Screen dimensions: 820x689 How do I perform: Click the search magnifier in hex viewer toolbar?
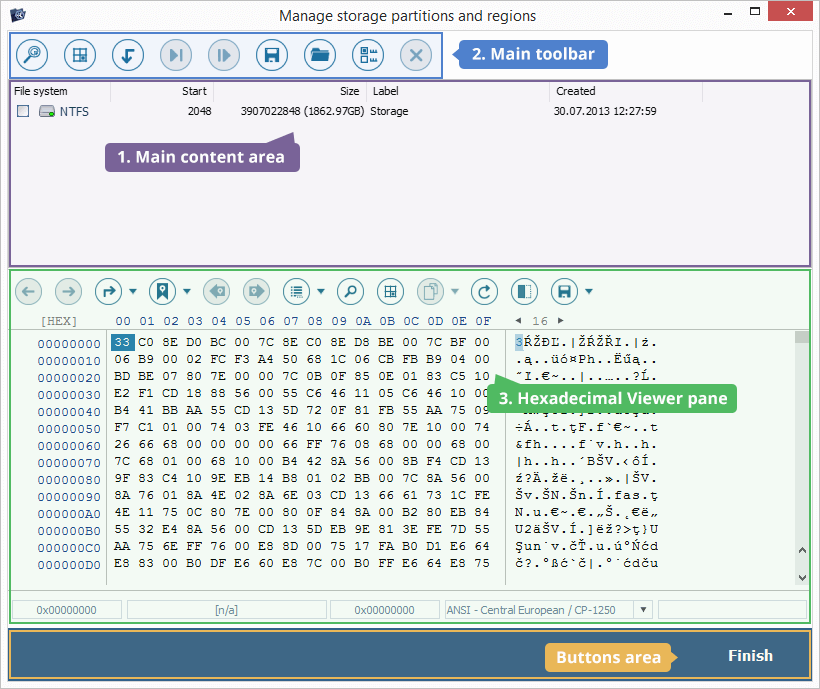click(350, 292)
